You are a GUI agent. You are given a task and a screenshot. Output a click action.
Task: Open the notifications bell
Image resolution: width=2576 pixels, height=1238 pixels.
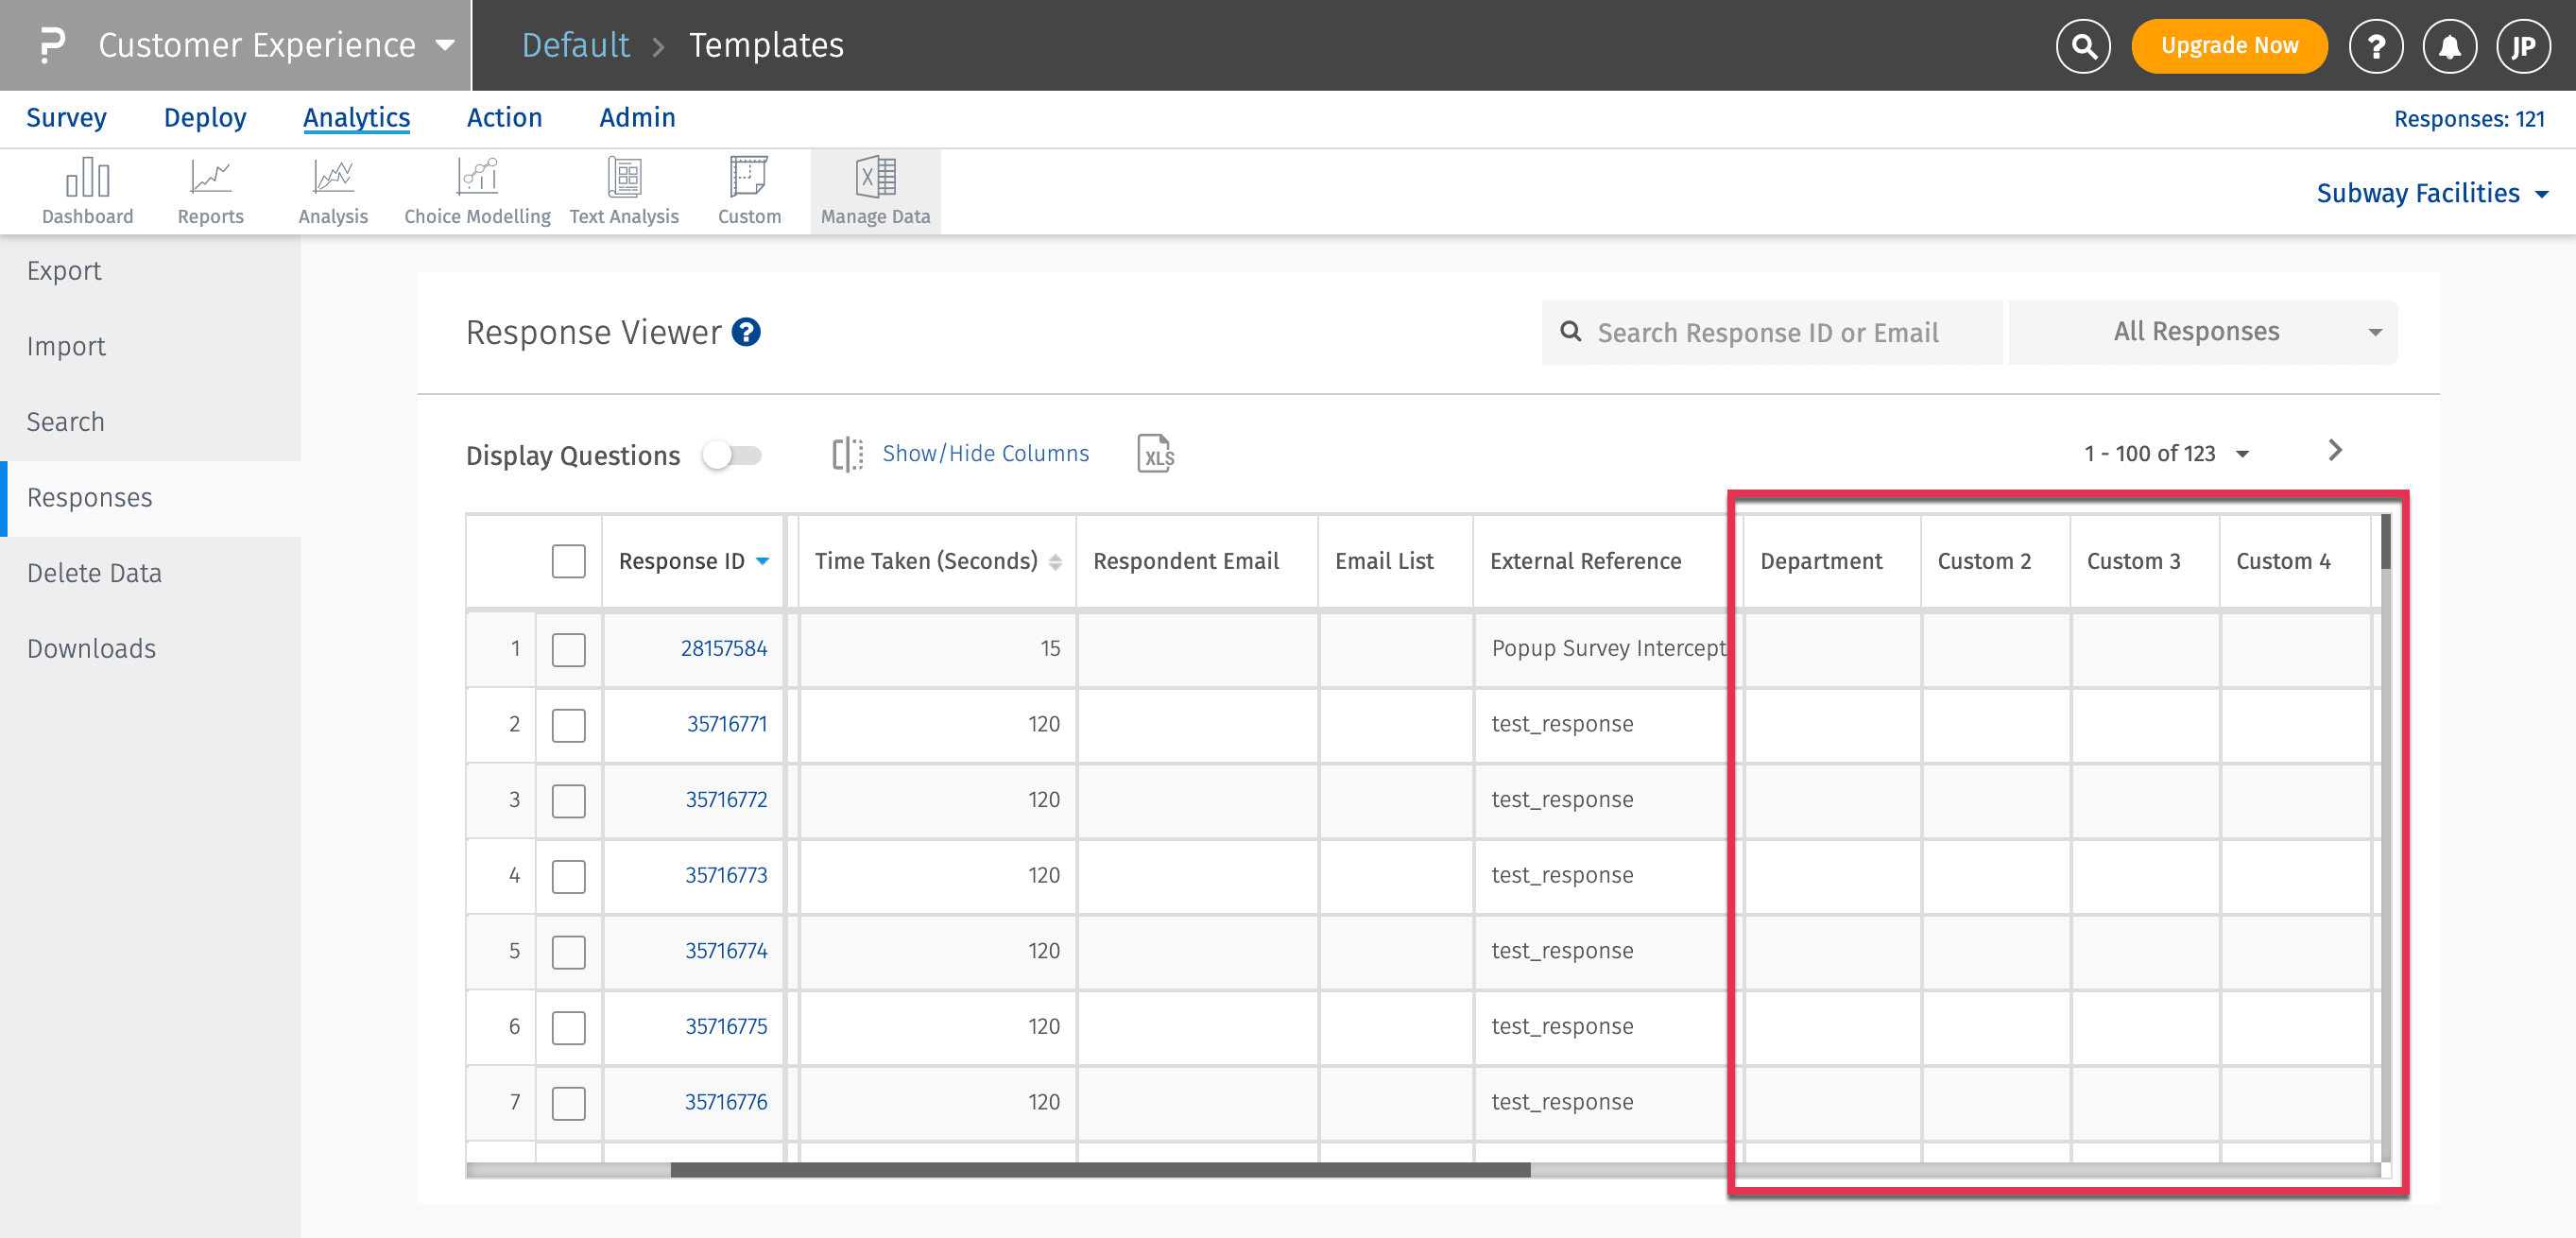(x=2449, y=46)
